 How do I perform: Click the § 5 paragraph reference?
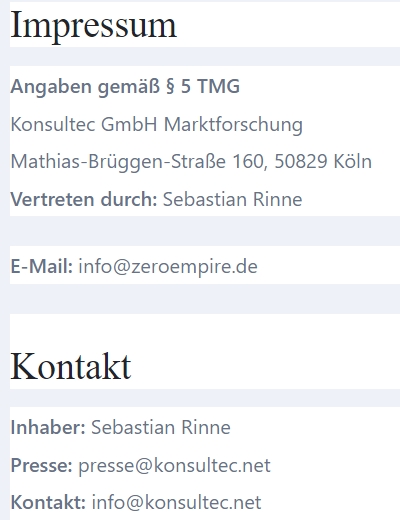178,87
